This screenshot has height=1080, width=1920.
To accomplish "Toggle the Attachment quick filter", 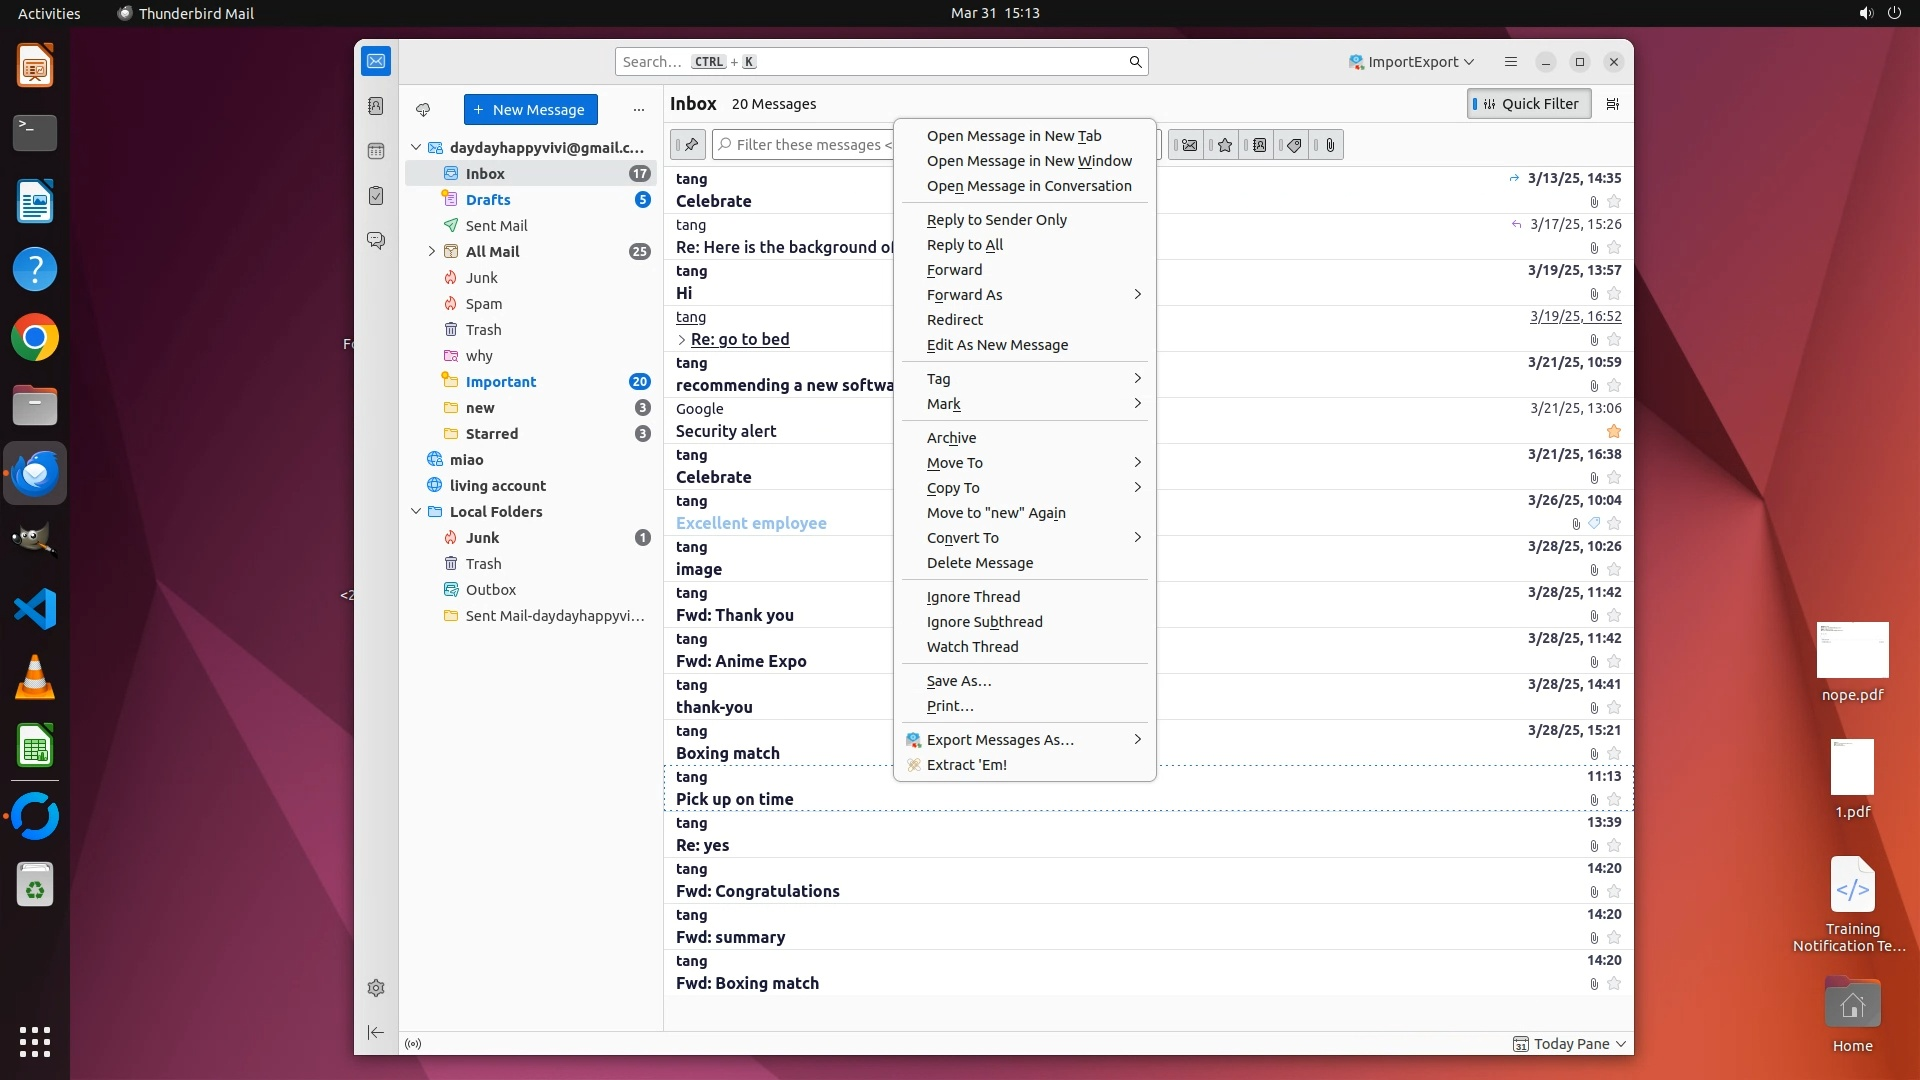I will (x=1330, y=145).
